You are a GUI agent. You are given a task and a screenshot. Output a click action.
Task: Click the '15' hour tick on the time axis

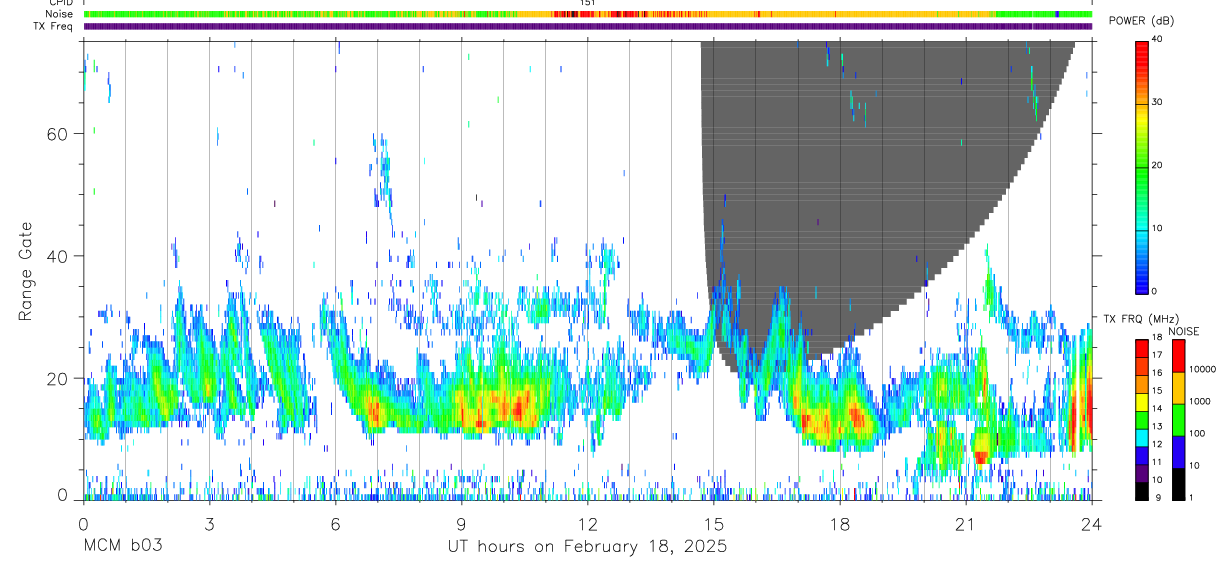click(714, 523)
